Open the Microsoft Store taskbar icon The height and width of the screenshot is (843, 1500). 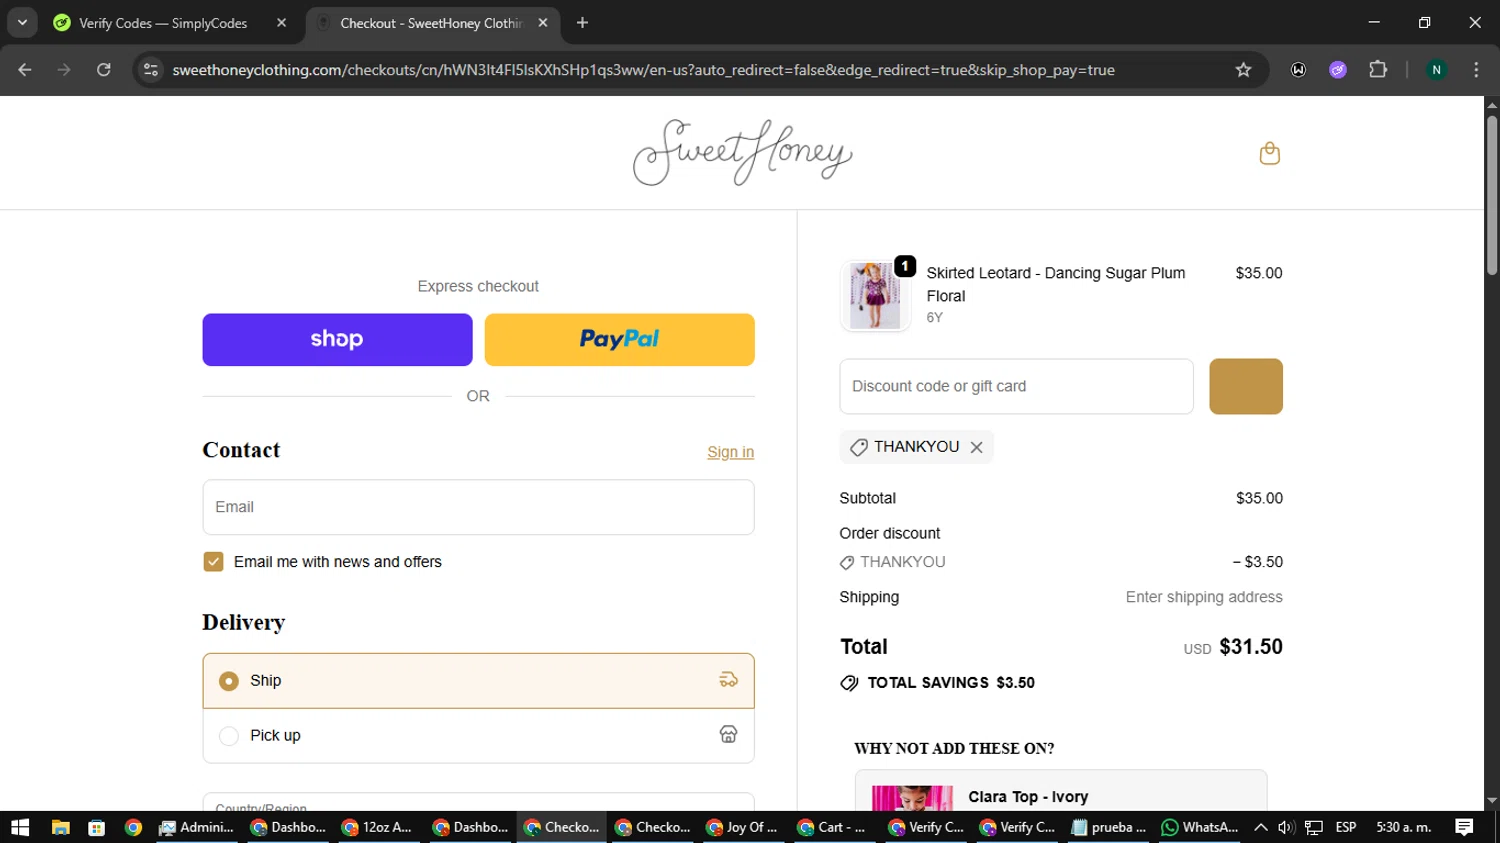(x=97, y=827)
